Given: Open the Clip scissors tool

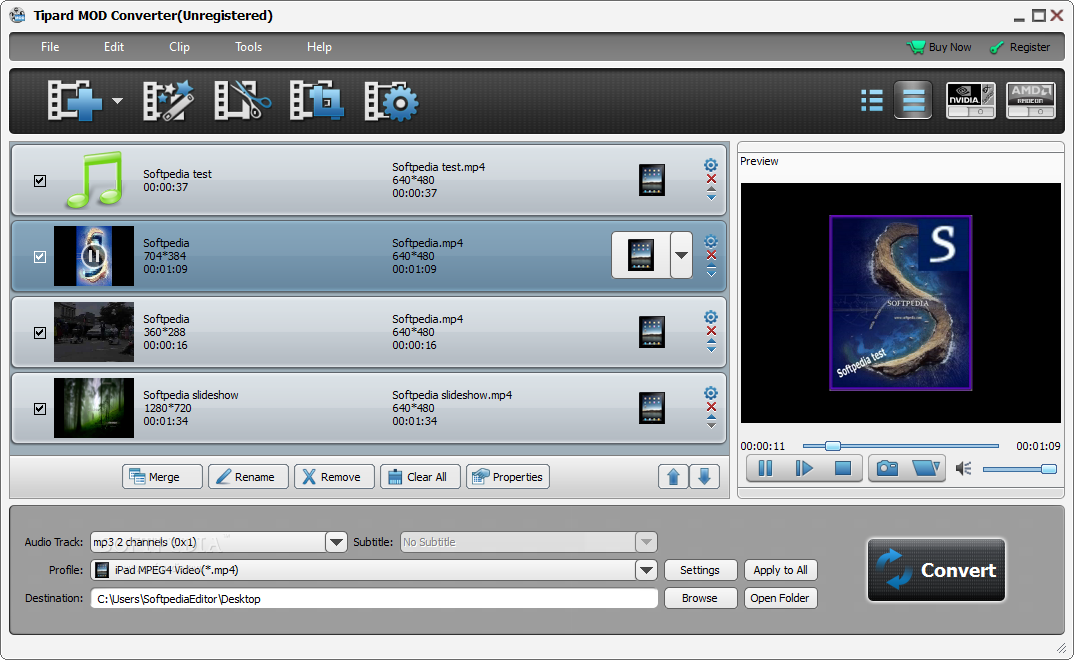Looking at the screenshot, I should [x=242, y=101].
